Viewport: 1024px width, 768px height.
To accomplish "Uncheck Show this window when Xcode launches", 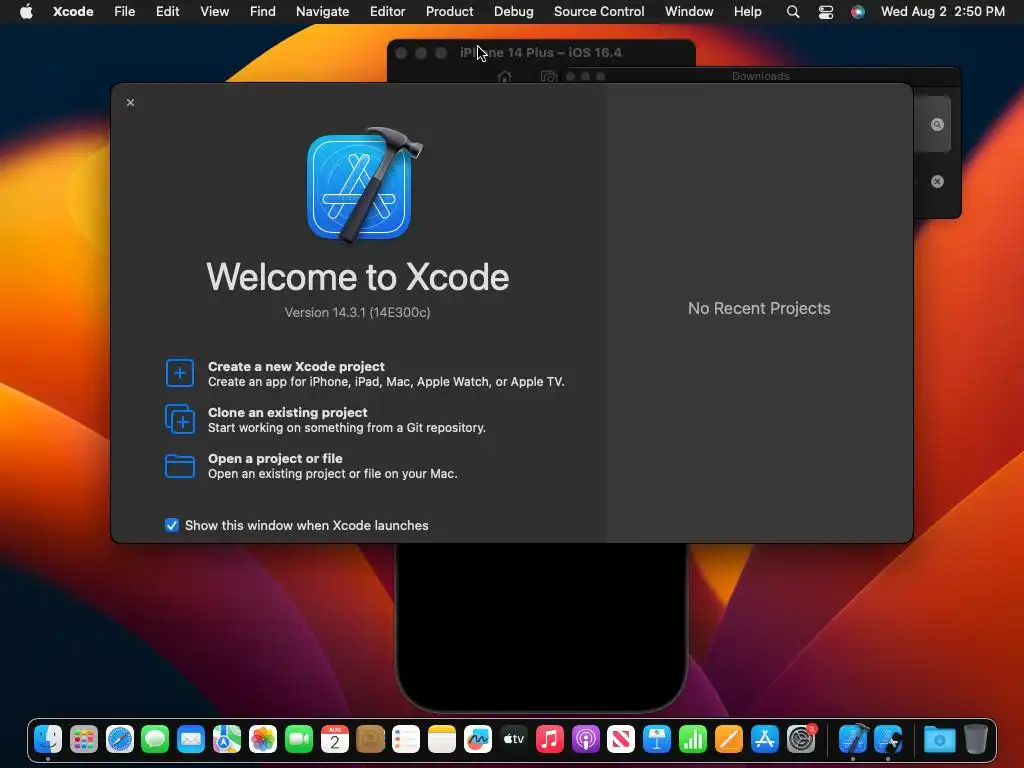I will pyautogui.click(x=172, y=525).
